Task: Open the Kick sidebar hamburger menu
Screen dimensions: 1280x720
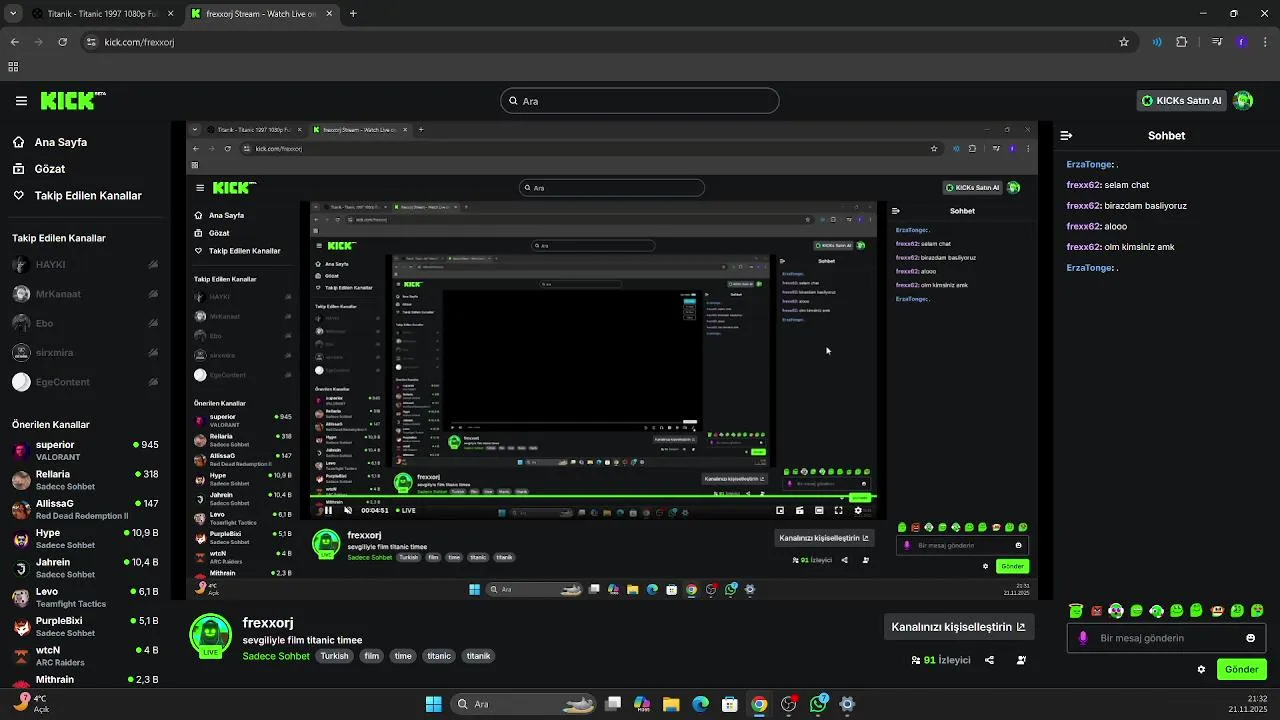Action: point(21,101)
